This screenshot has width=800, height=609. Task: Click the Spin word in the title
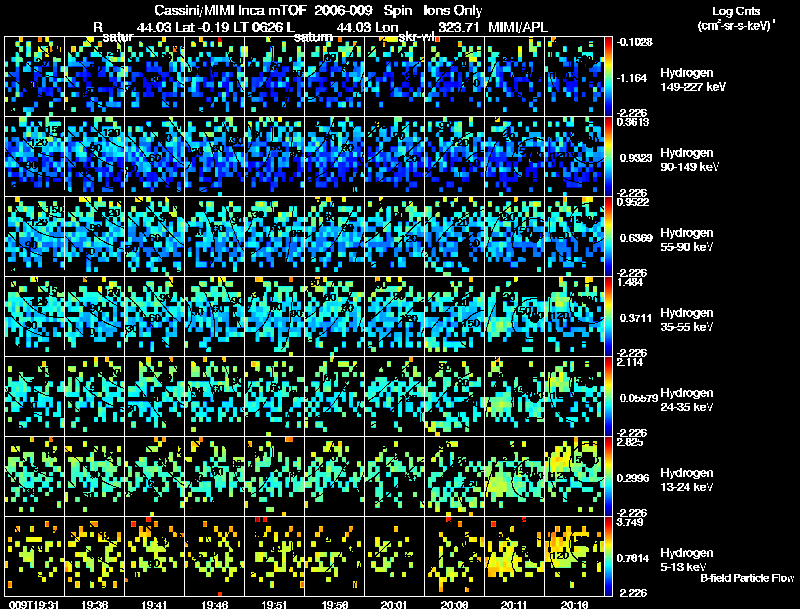tap(397, 10)
